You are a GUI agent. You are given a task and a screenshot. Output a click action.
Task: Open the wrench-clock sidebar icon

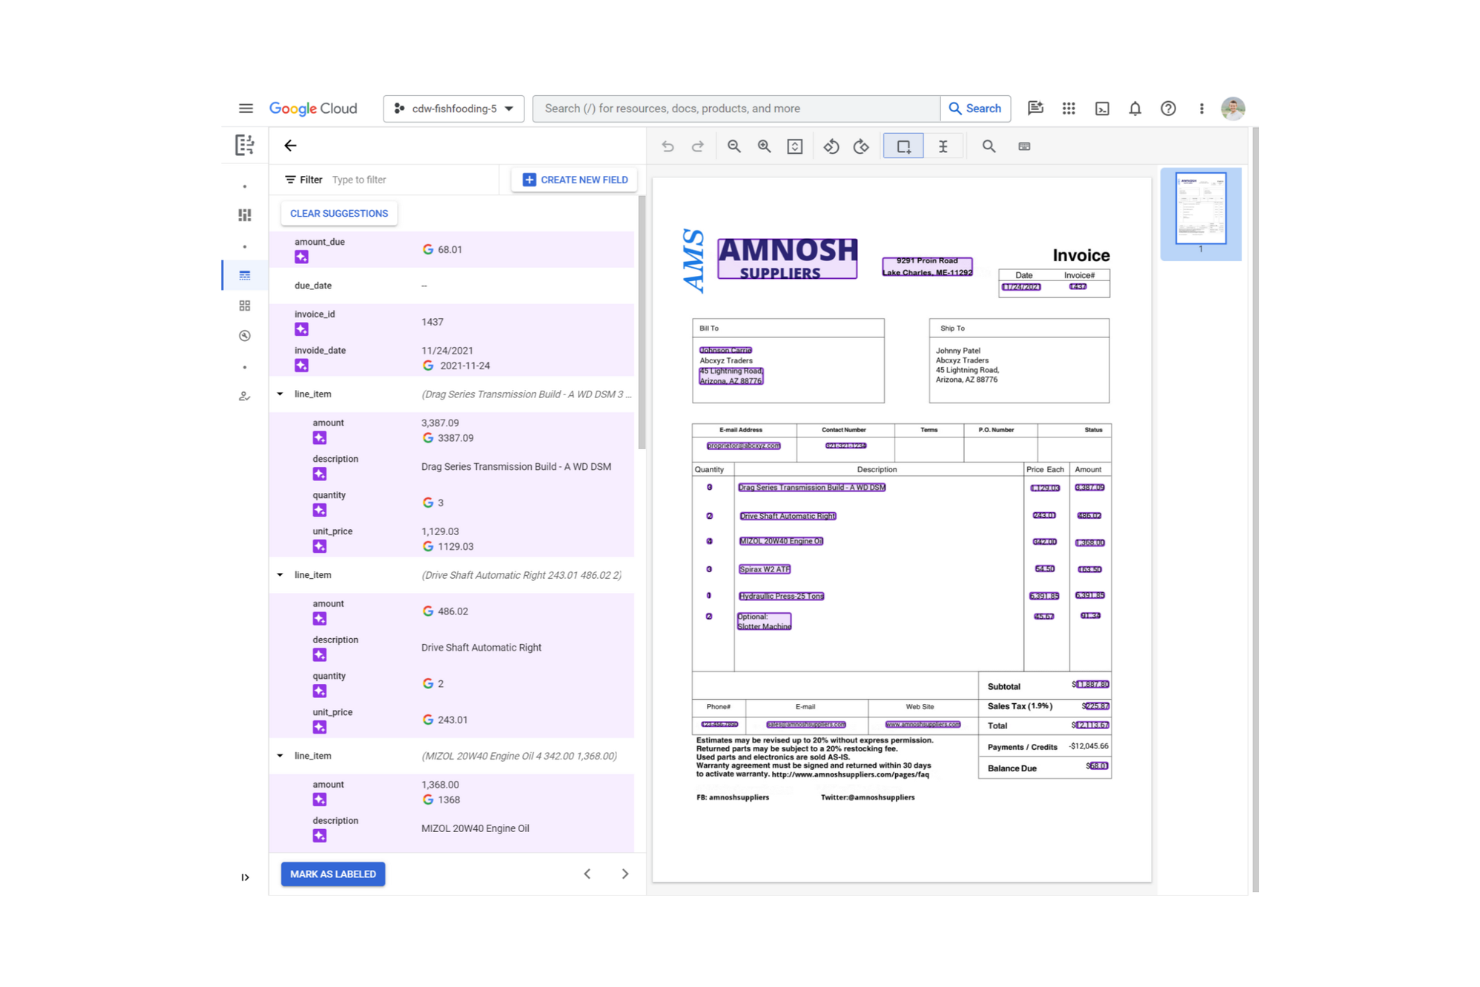(245, 336)
